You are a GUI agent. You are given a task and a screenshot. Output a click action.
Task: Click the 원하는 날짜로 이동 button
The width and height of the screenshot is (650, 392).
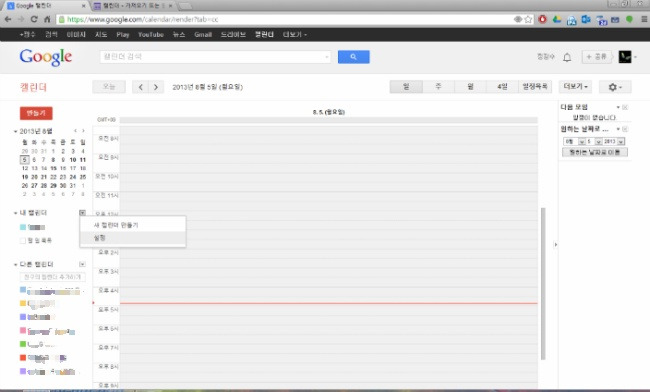coord(595,152)
